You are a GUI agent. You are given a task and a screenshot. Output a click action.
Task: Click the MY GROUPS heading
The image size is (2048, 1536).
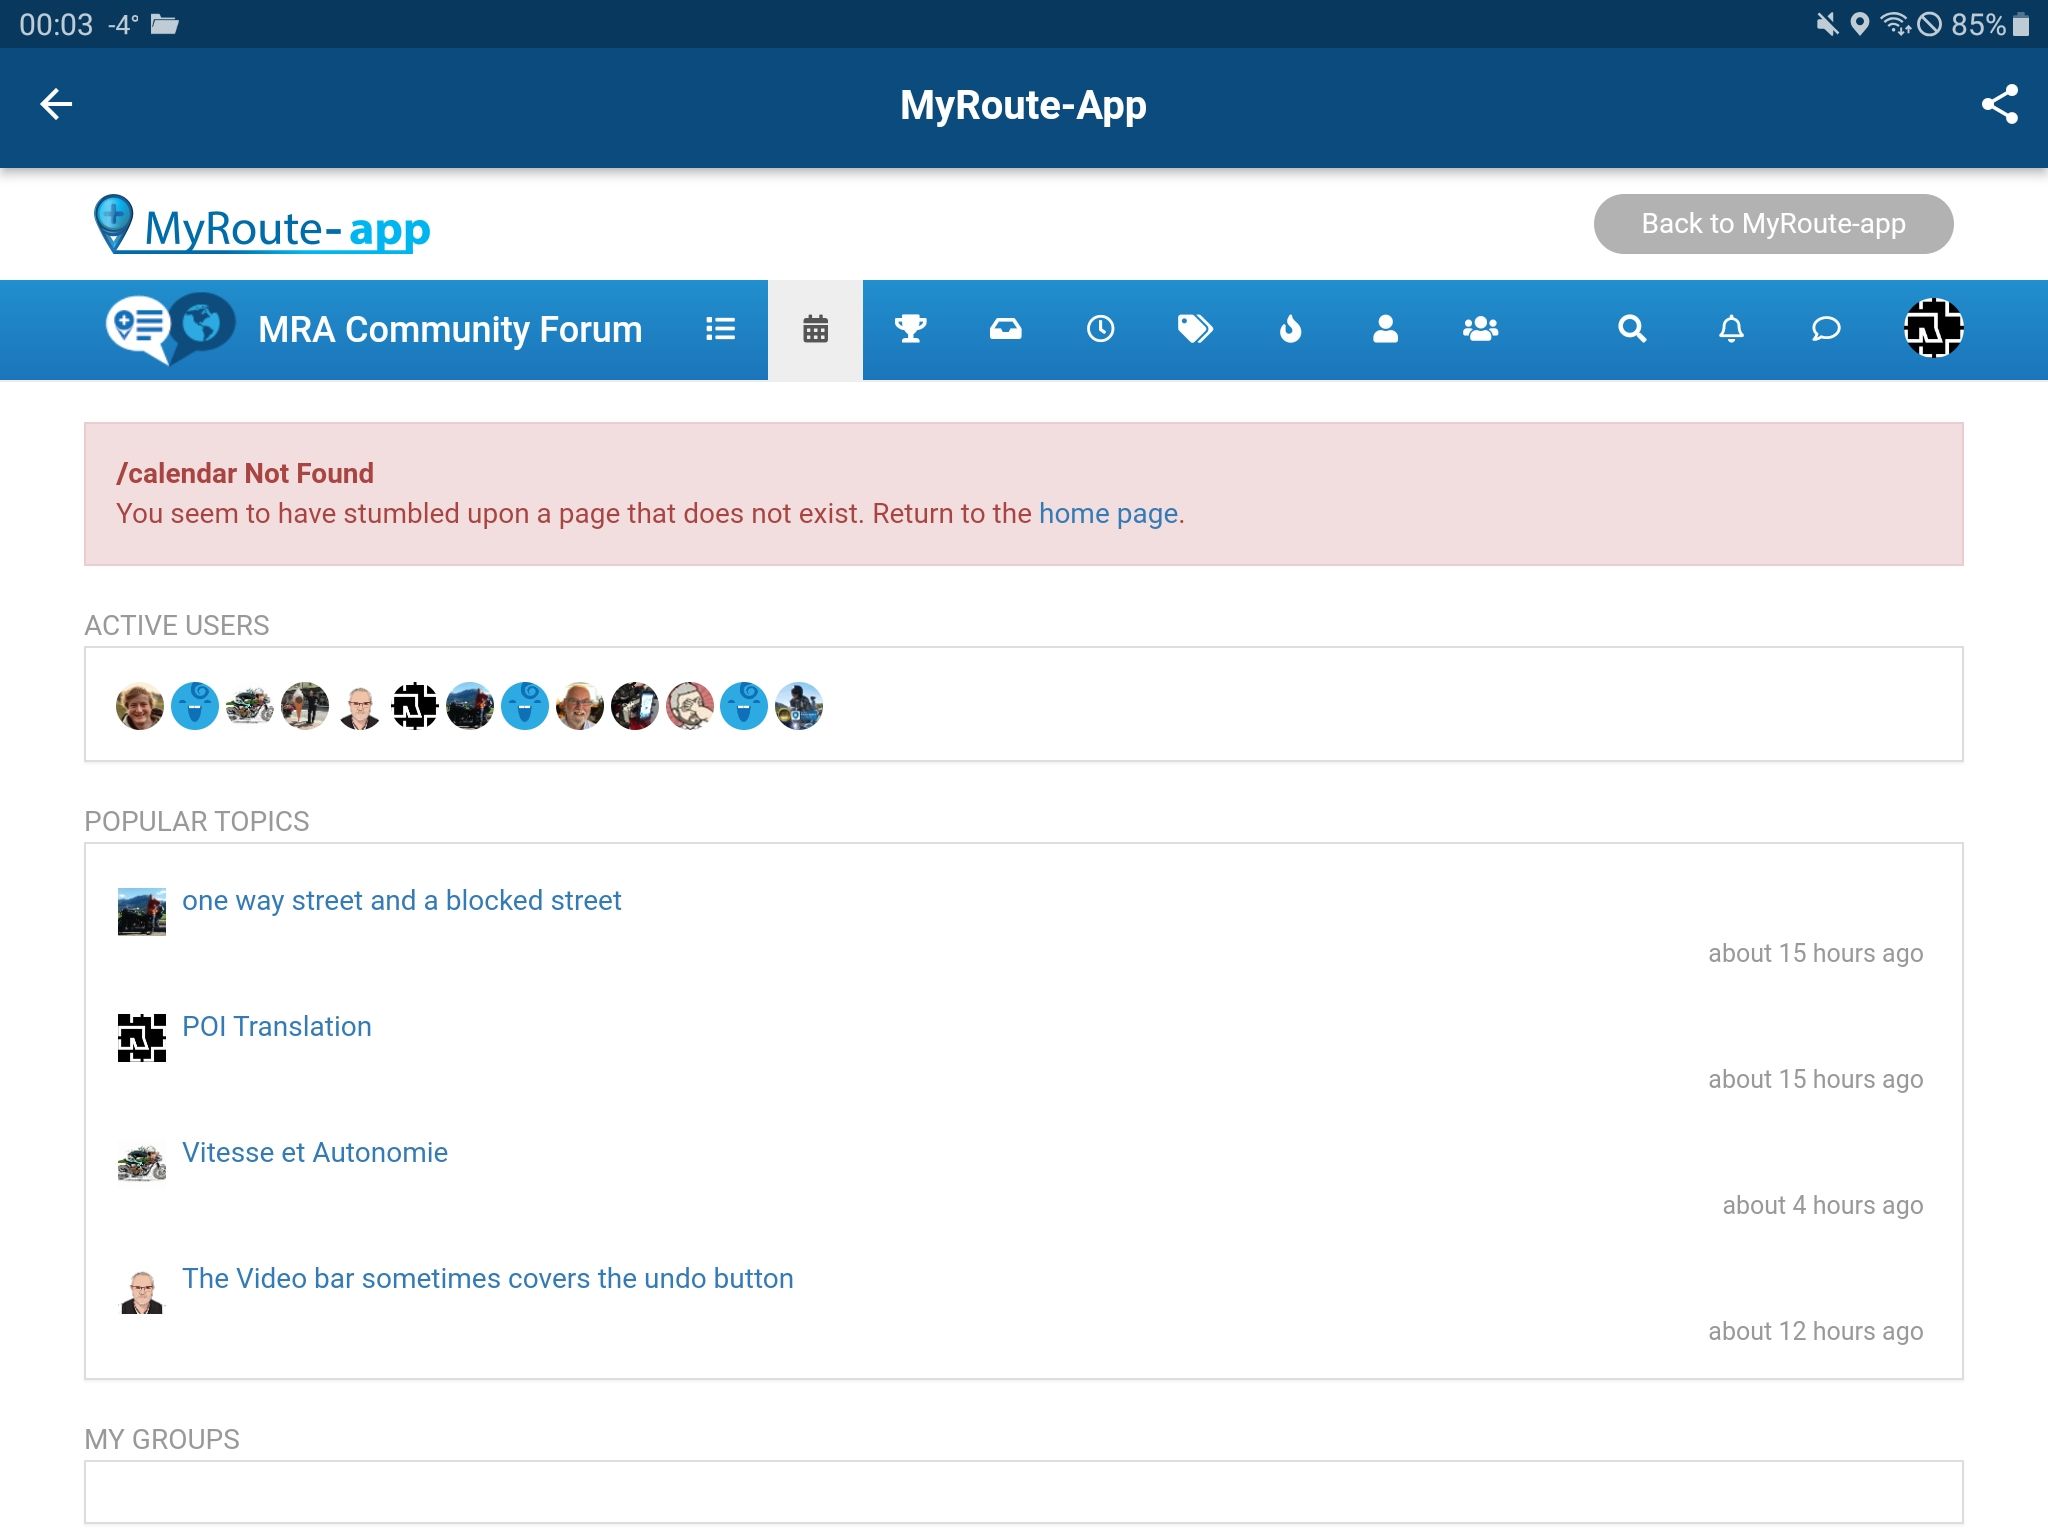(x=162, y=1439)
